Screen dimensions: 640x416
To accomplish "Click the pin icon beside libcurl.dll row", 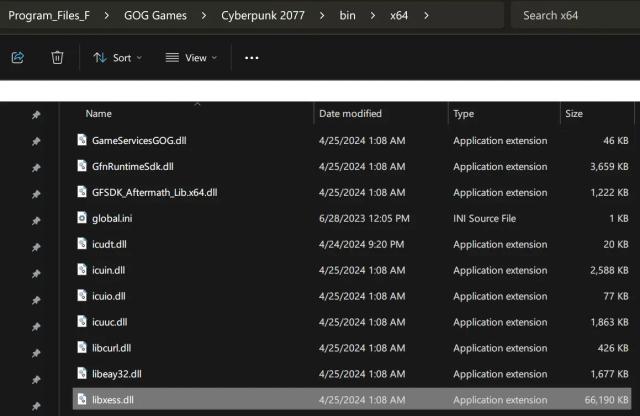I will pos(36,353).
